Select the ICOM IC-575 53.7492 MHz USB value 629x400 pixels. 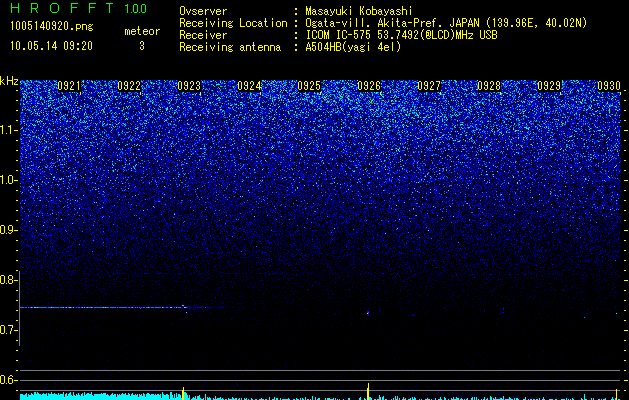coord(401,35)
